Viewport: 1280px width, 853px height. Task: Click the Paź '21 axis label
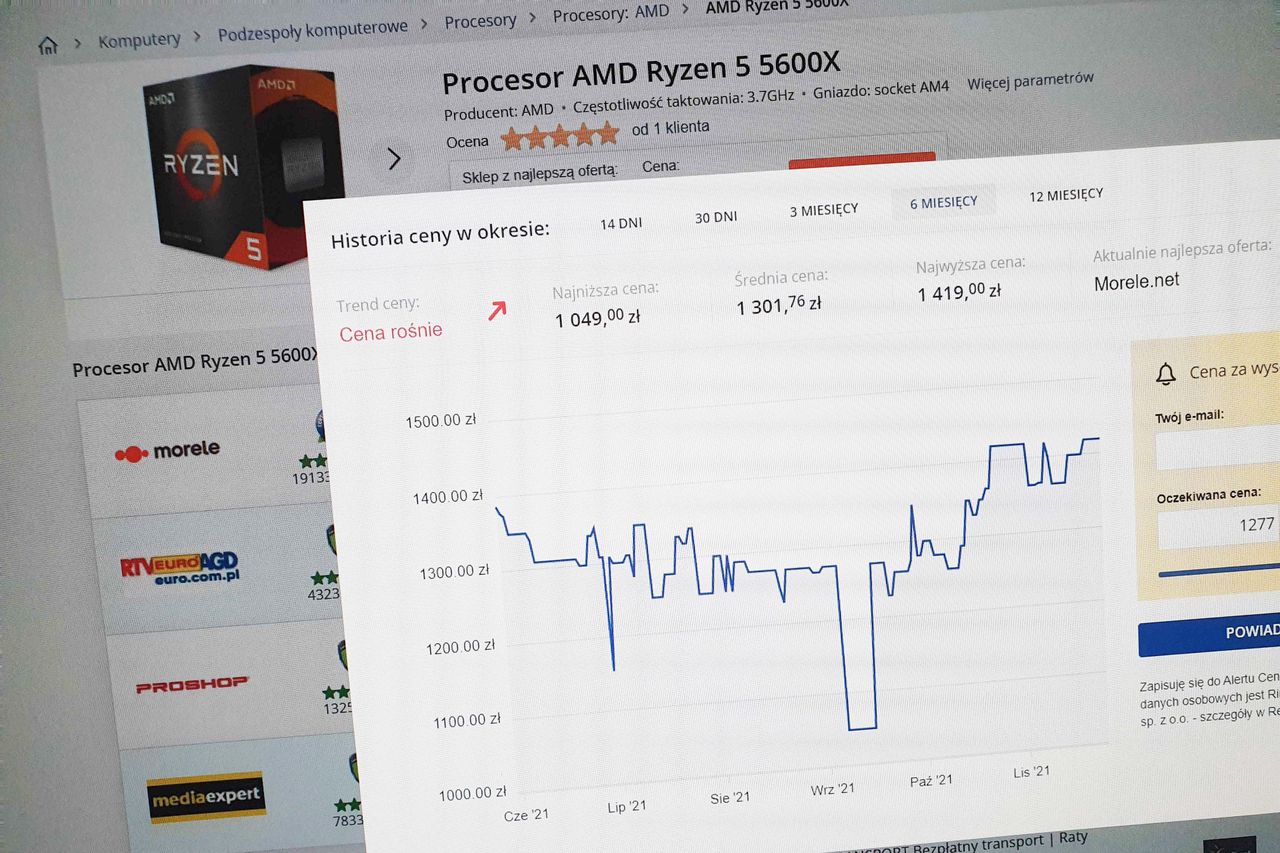click(931, 779)
